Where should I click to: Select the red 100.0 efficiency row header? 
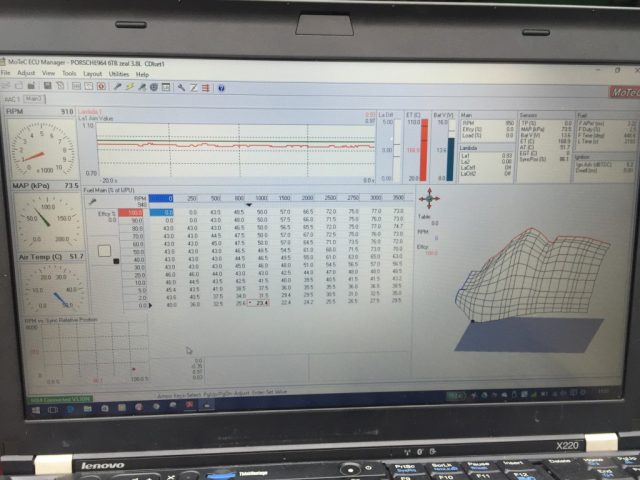(x=131, y=213)
